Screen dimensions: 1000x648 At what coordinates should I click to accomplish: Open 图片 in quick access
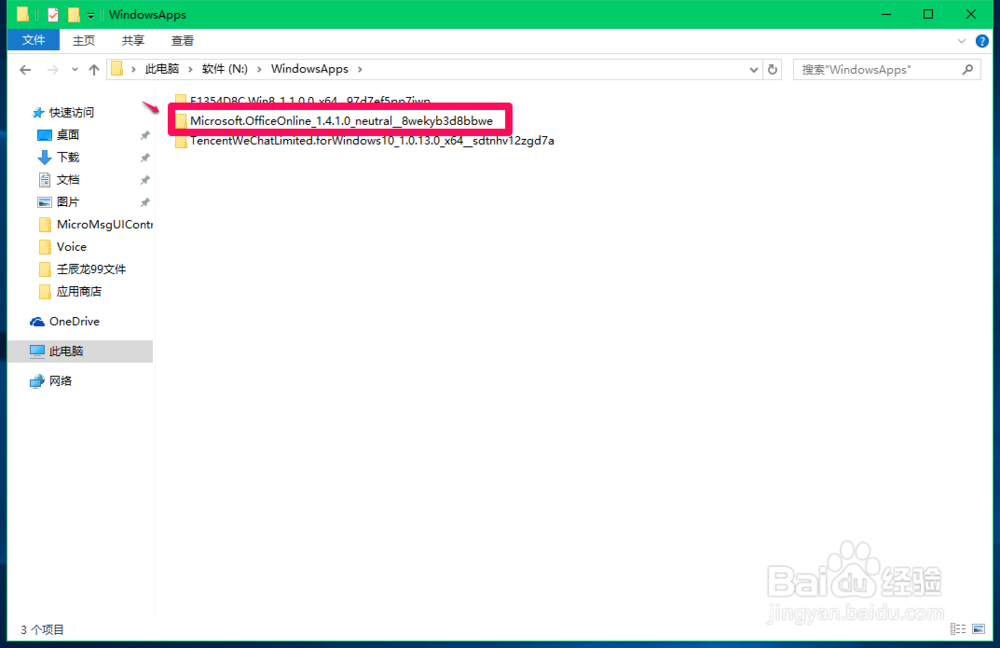[68, 202]
